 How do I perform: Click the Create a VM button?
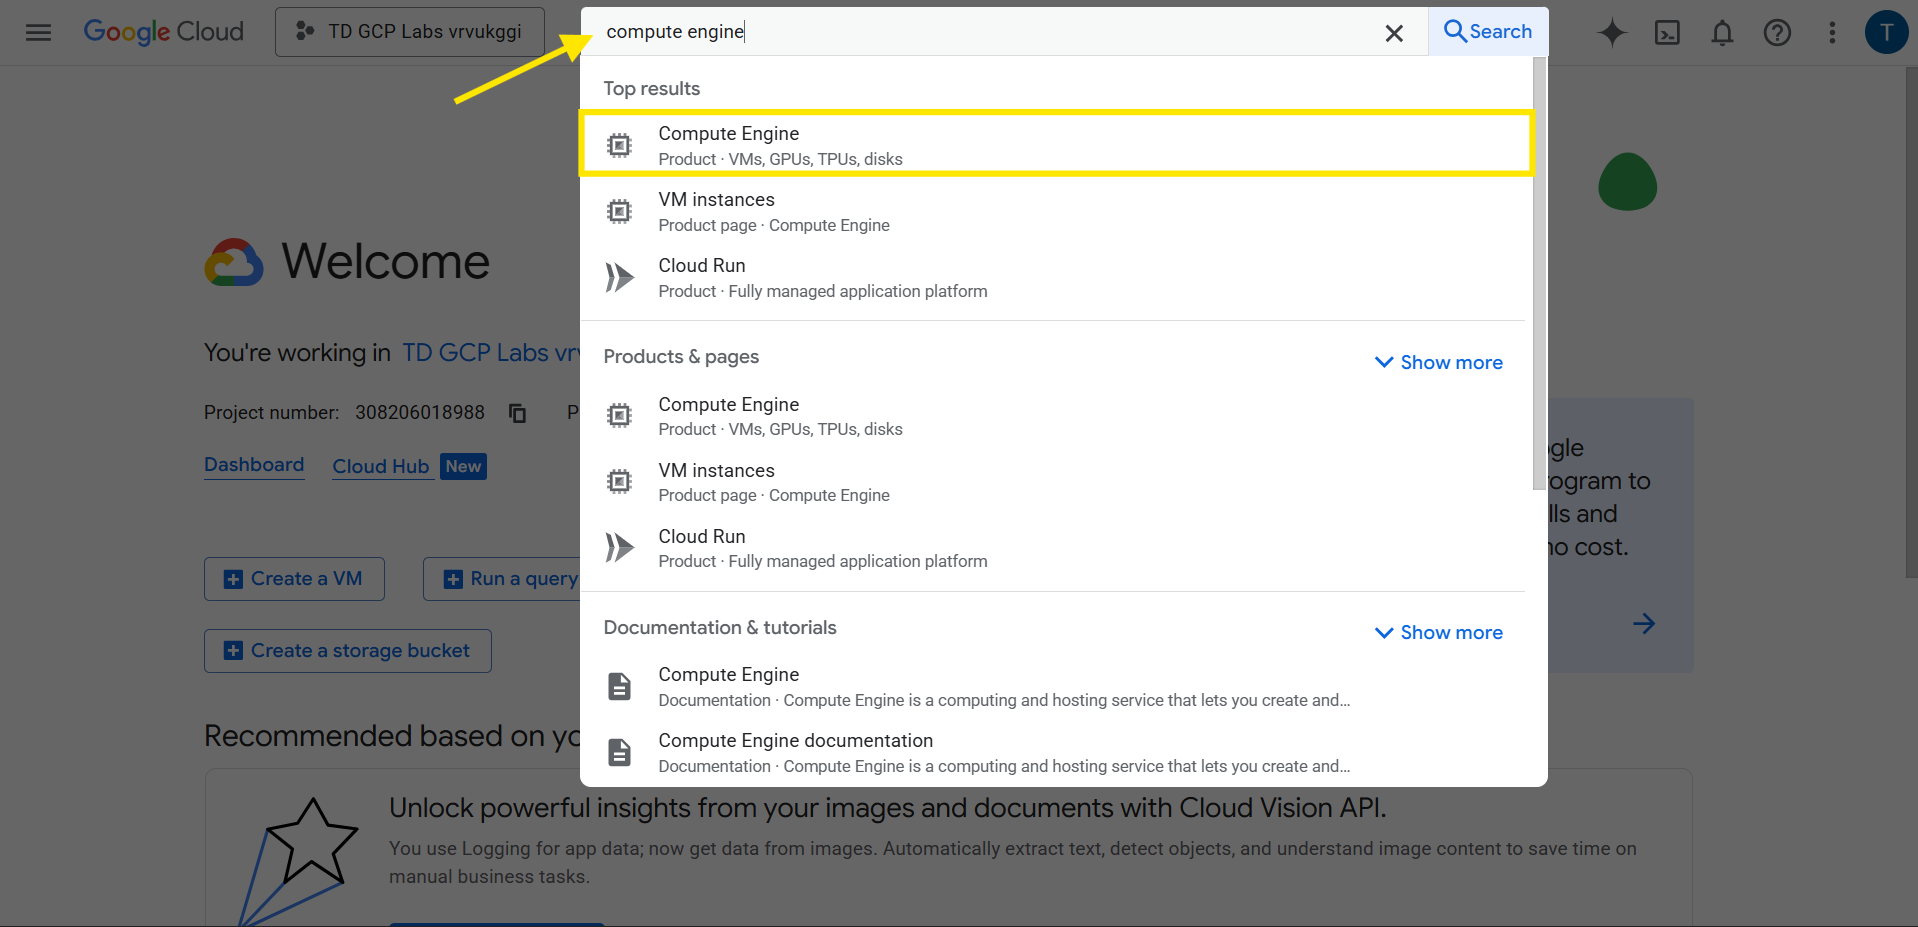[294, 579]
